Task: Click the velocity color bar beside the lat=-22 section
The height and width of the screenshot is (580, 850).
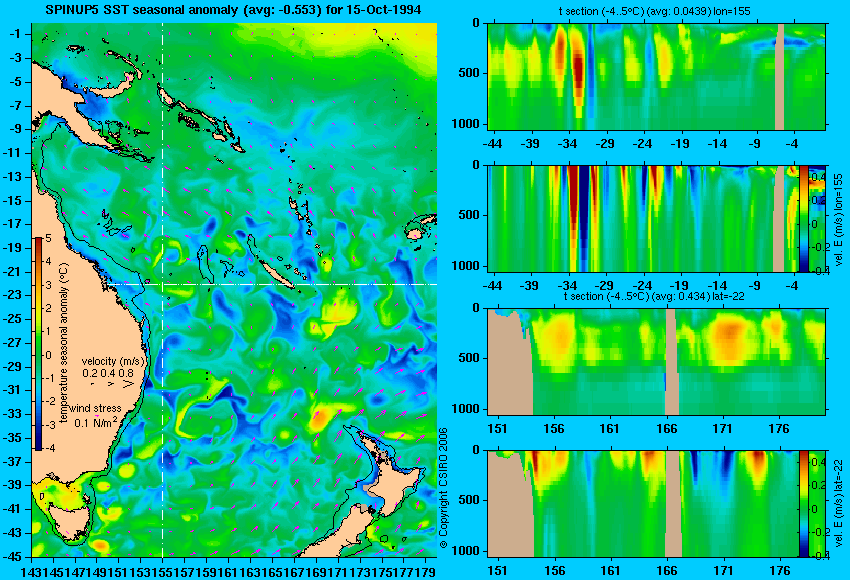Action: [803, 504]
